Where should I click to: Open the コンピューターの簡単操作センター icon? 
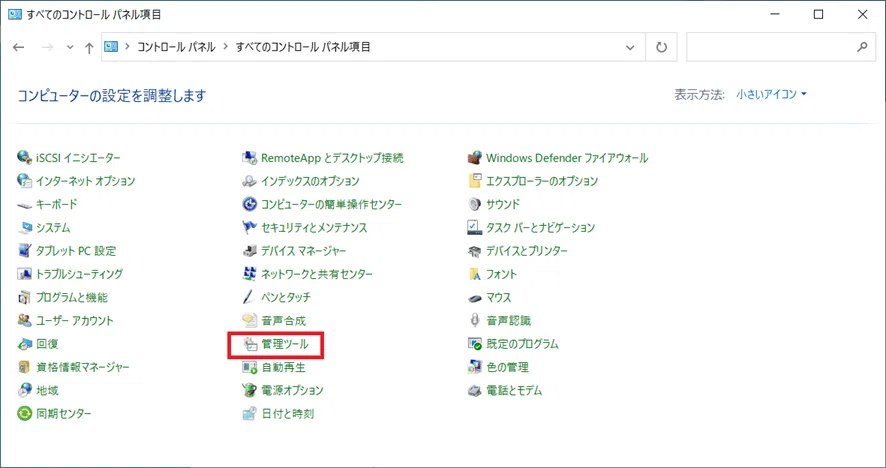(249, 205)
